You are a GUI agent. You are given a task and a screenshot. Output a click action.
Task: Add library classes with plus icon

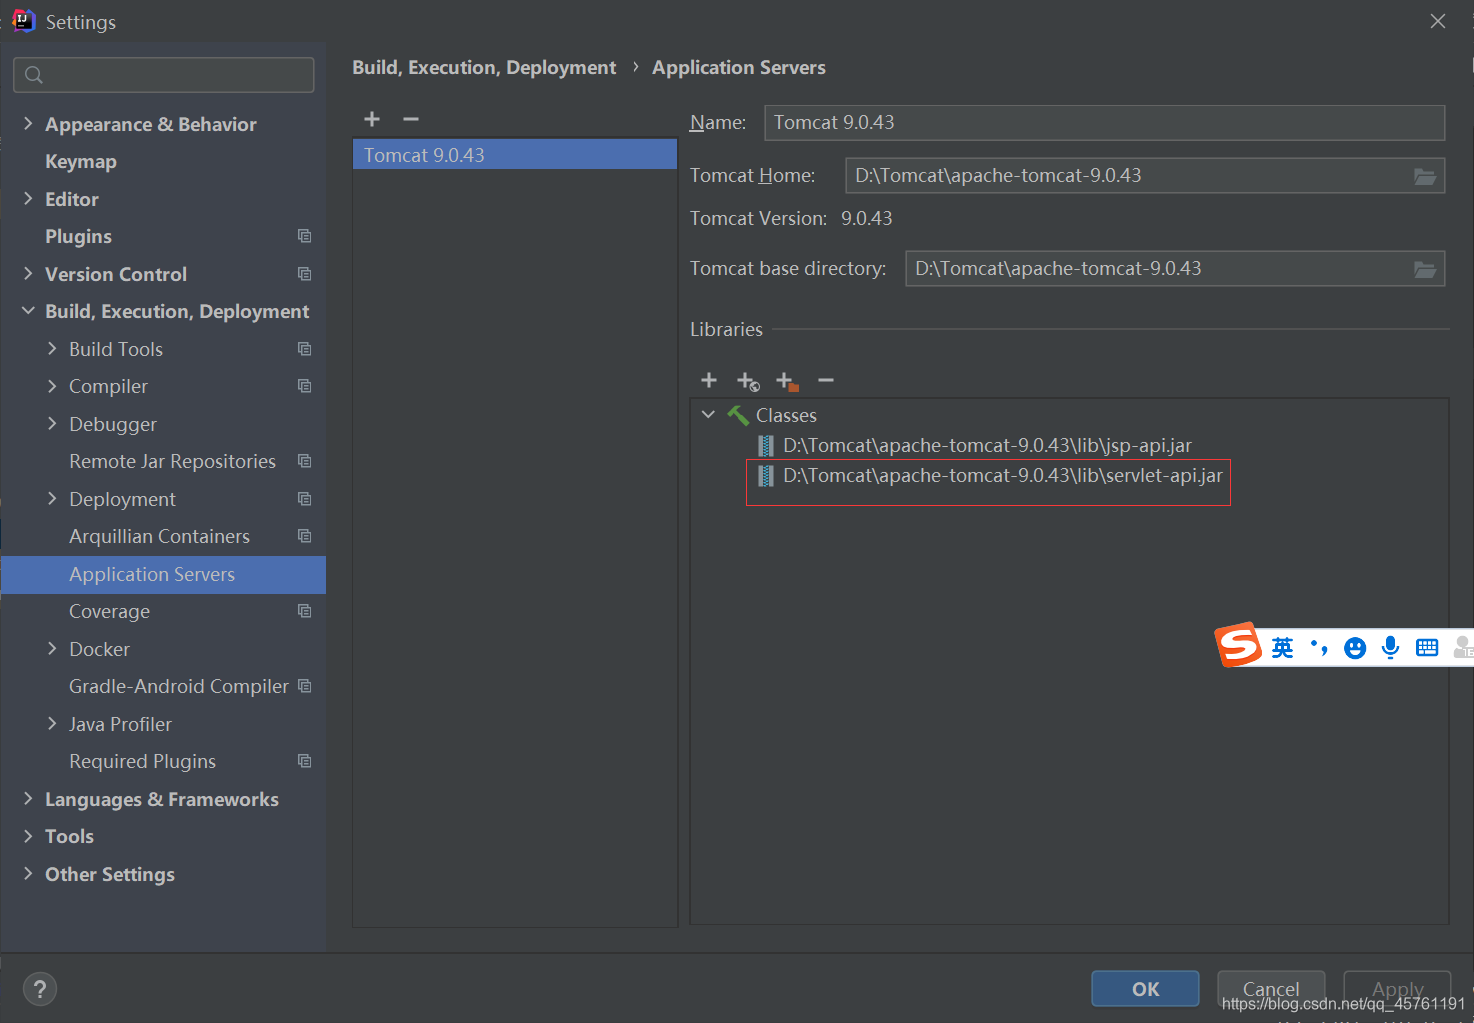click(x=709, y=380)
